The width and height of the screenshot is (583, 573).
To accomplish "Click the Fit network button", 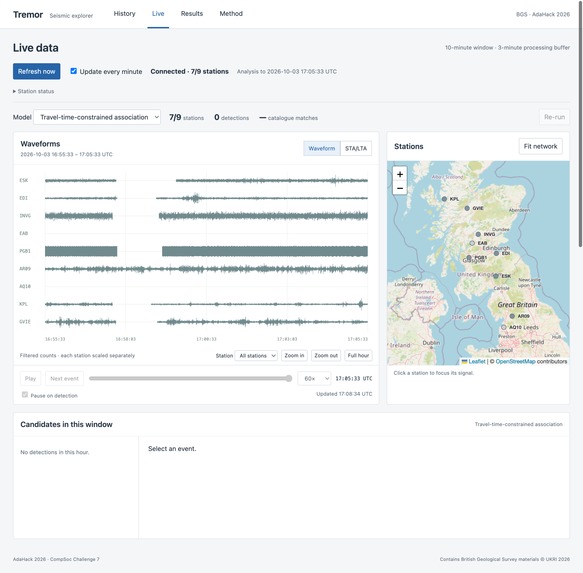I will [540, 147].
